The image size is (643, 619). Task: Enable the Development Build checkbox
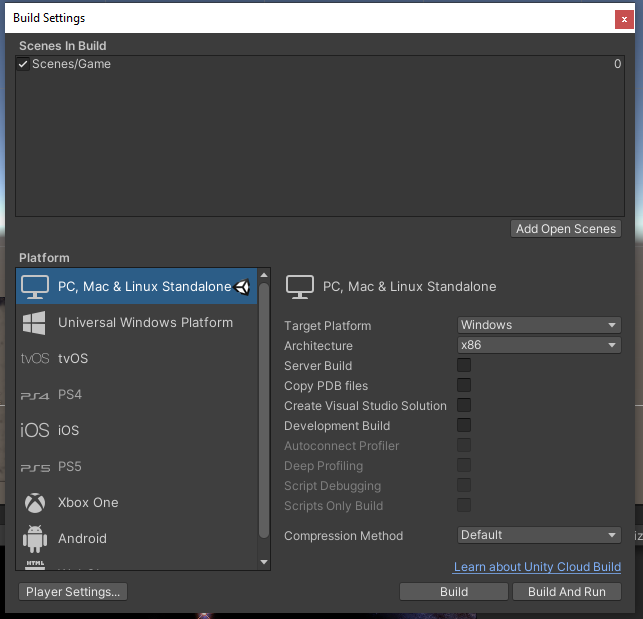(464, 425)
